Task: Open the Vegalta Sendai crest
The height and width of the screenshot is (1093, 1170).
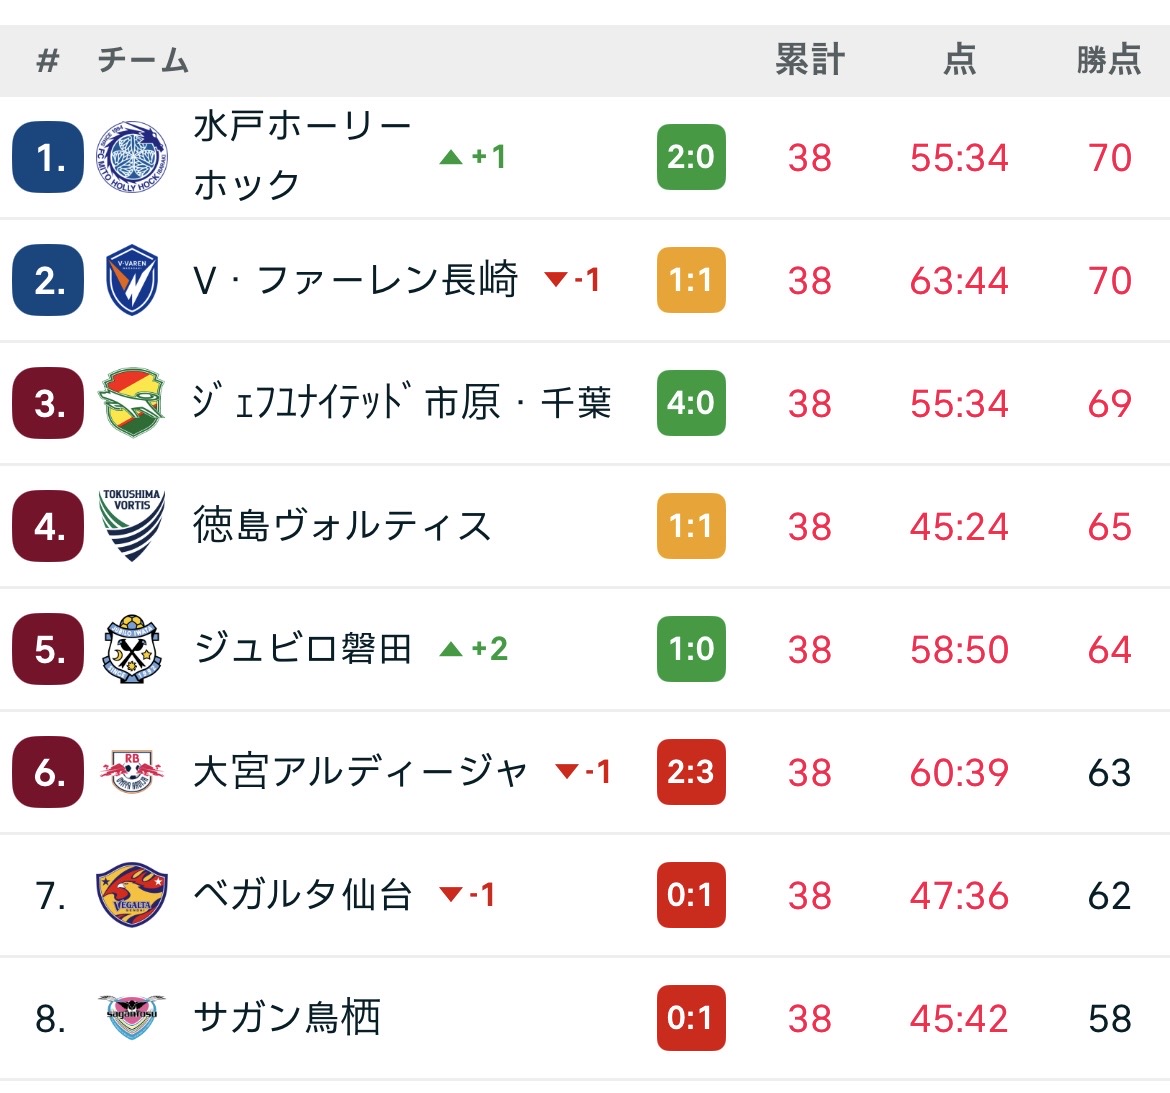Action: click(x=132, y=895)
